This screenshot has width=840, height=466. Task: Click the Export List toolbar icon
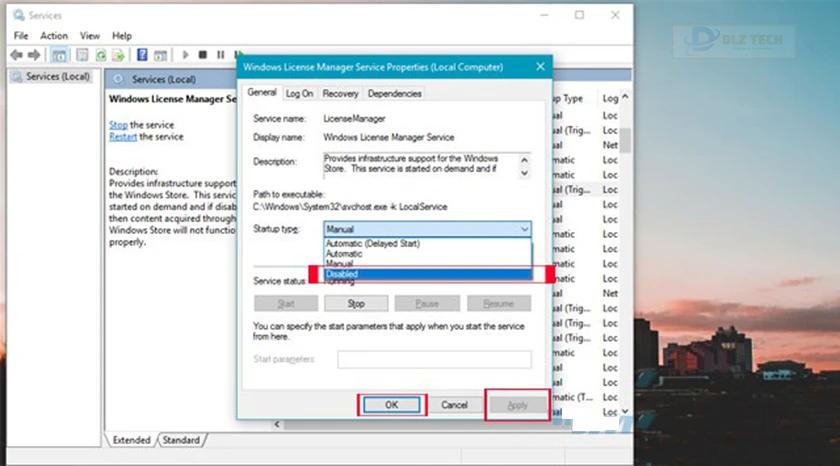(x=118, y=55)
